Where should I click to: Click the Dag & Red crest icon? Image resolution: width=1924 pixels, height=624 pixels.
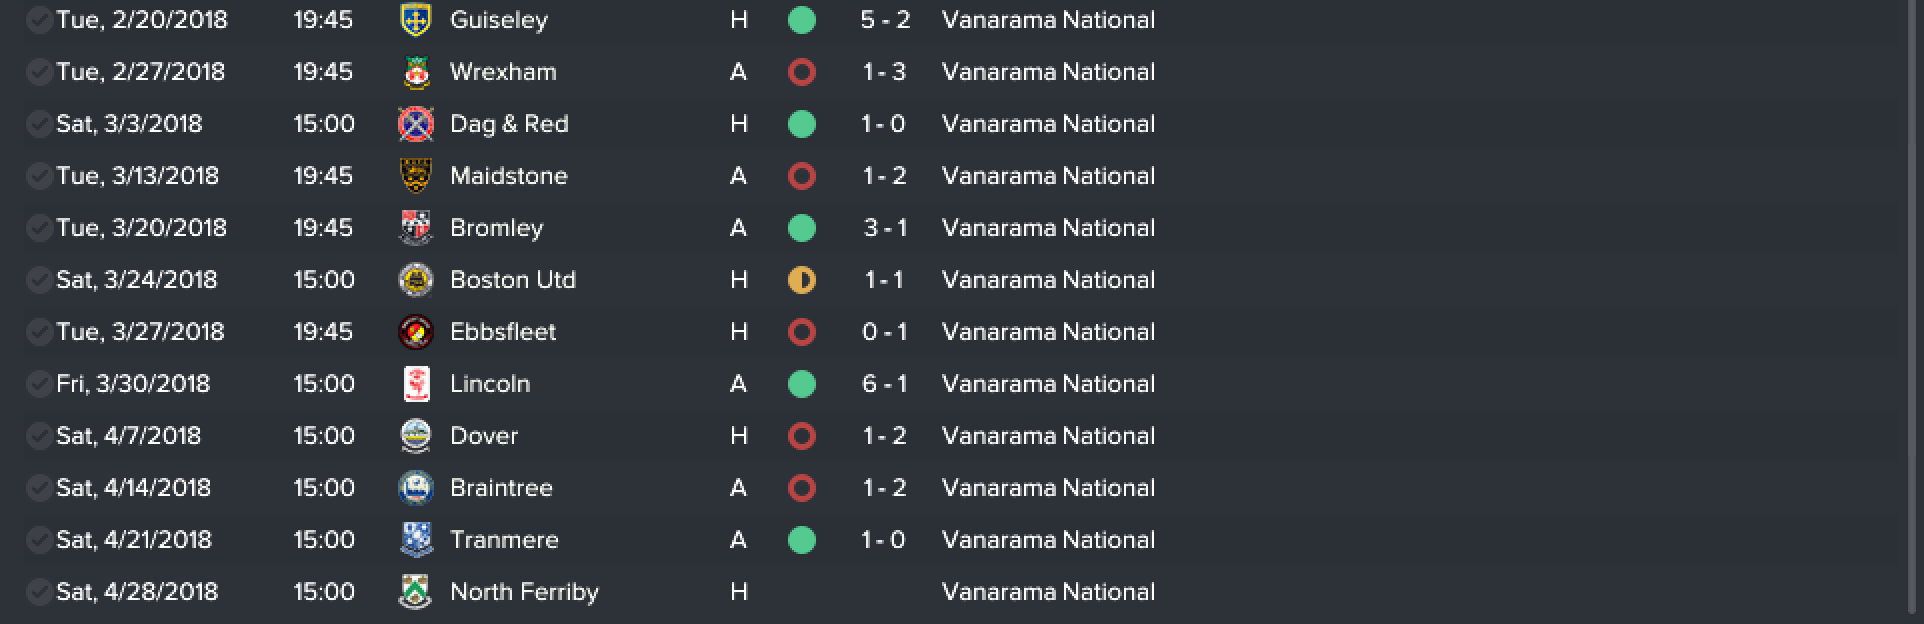[x=415, y=124]
